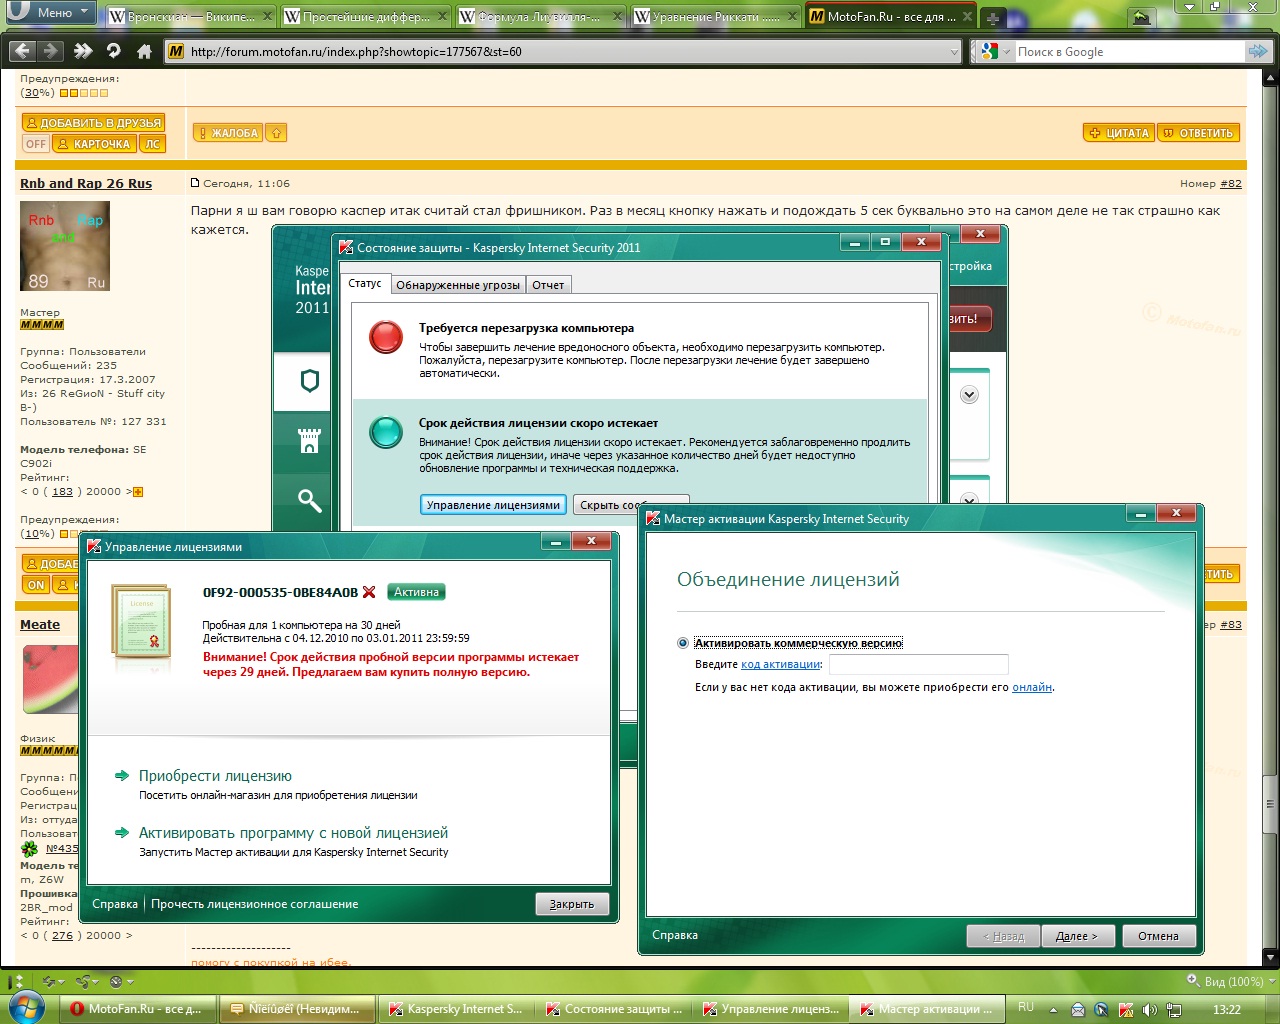The width and height of the screenshot is (1280, 1024).
Task: Click the up-arrow icon next to ЖАЛОБА
Action: (x=276, y=133)
